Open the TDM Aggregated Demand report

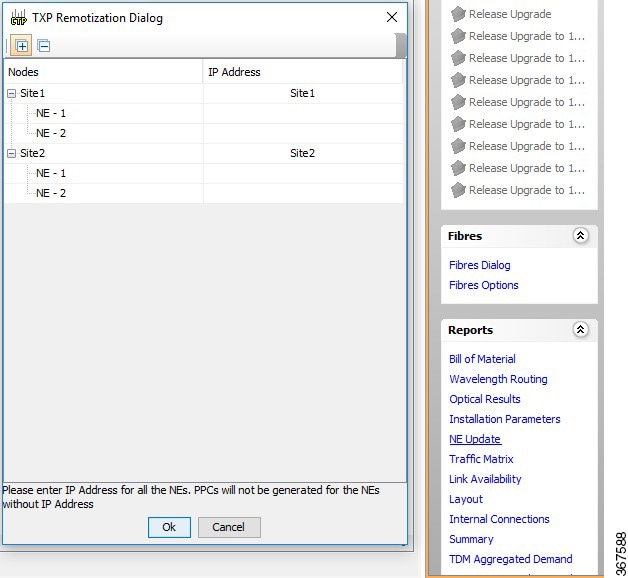(x=511, y=559)
